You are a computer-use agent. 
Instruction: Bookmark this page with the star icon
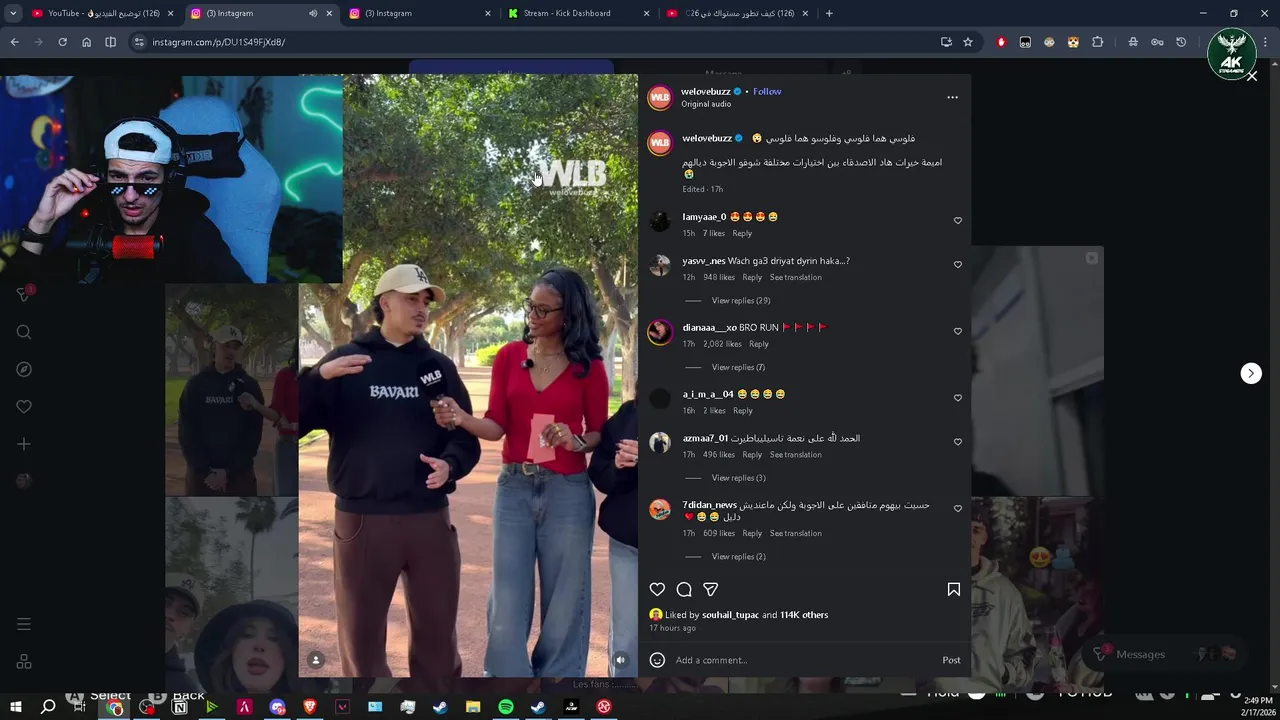coord(968,42)
